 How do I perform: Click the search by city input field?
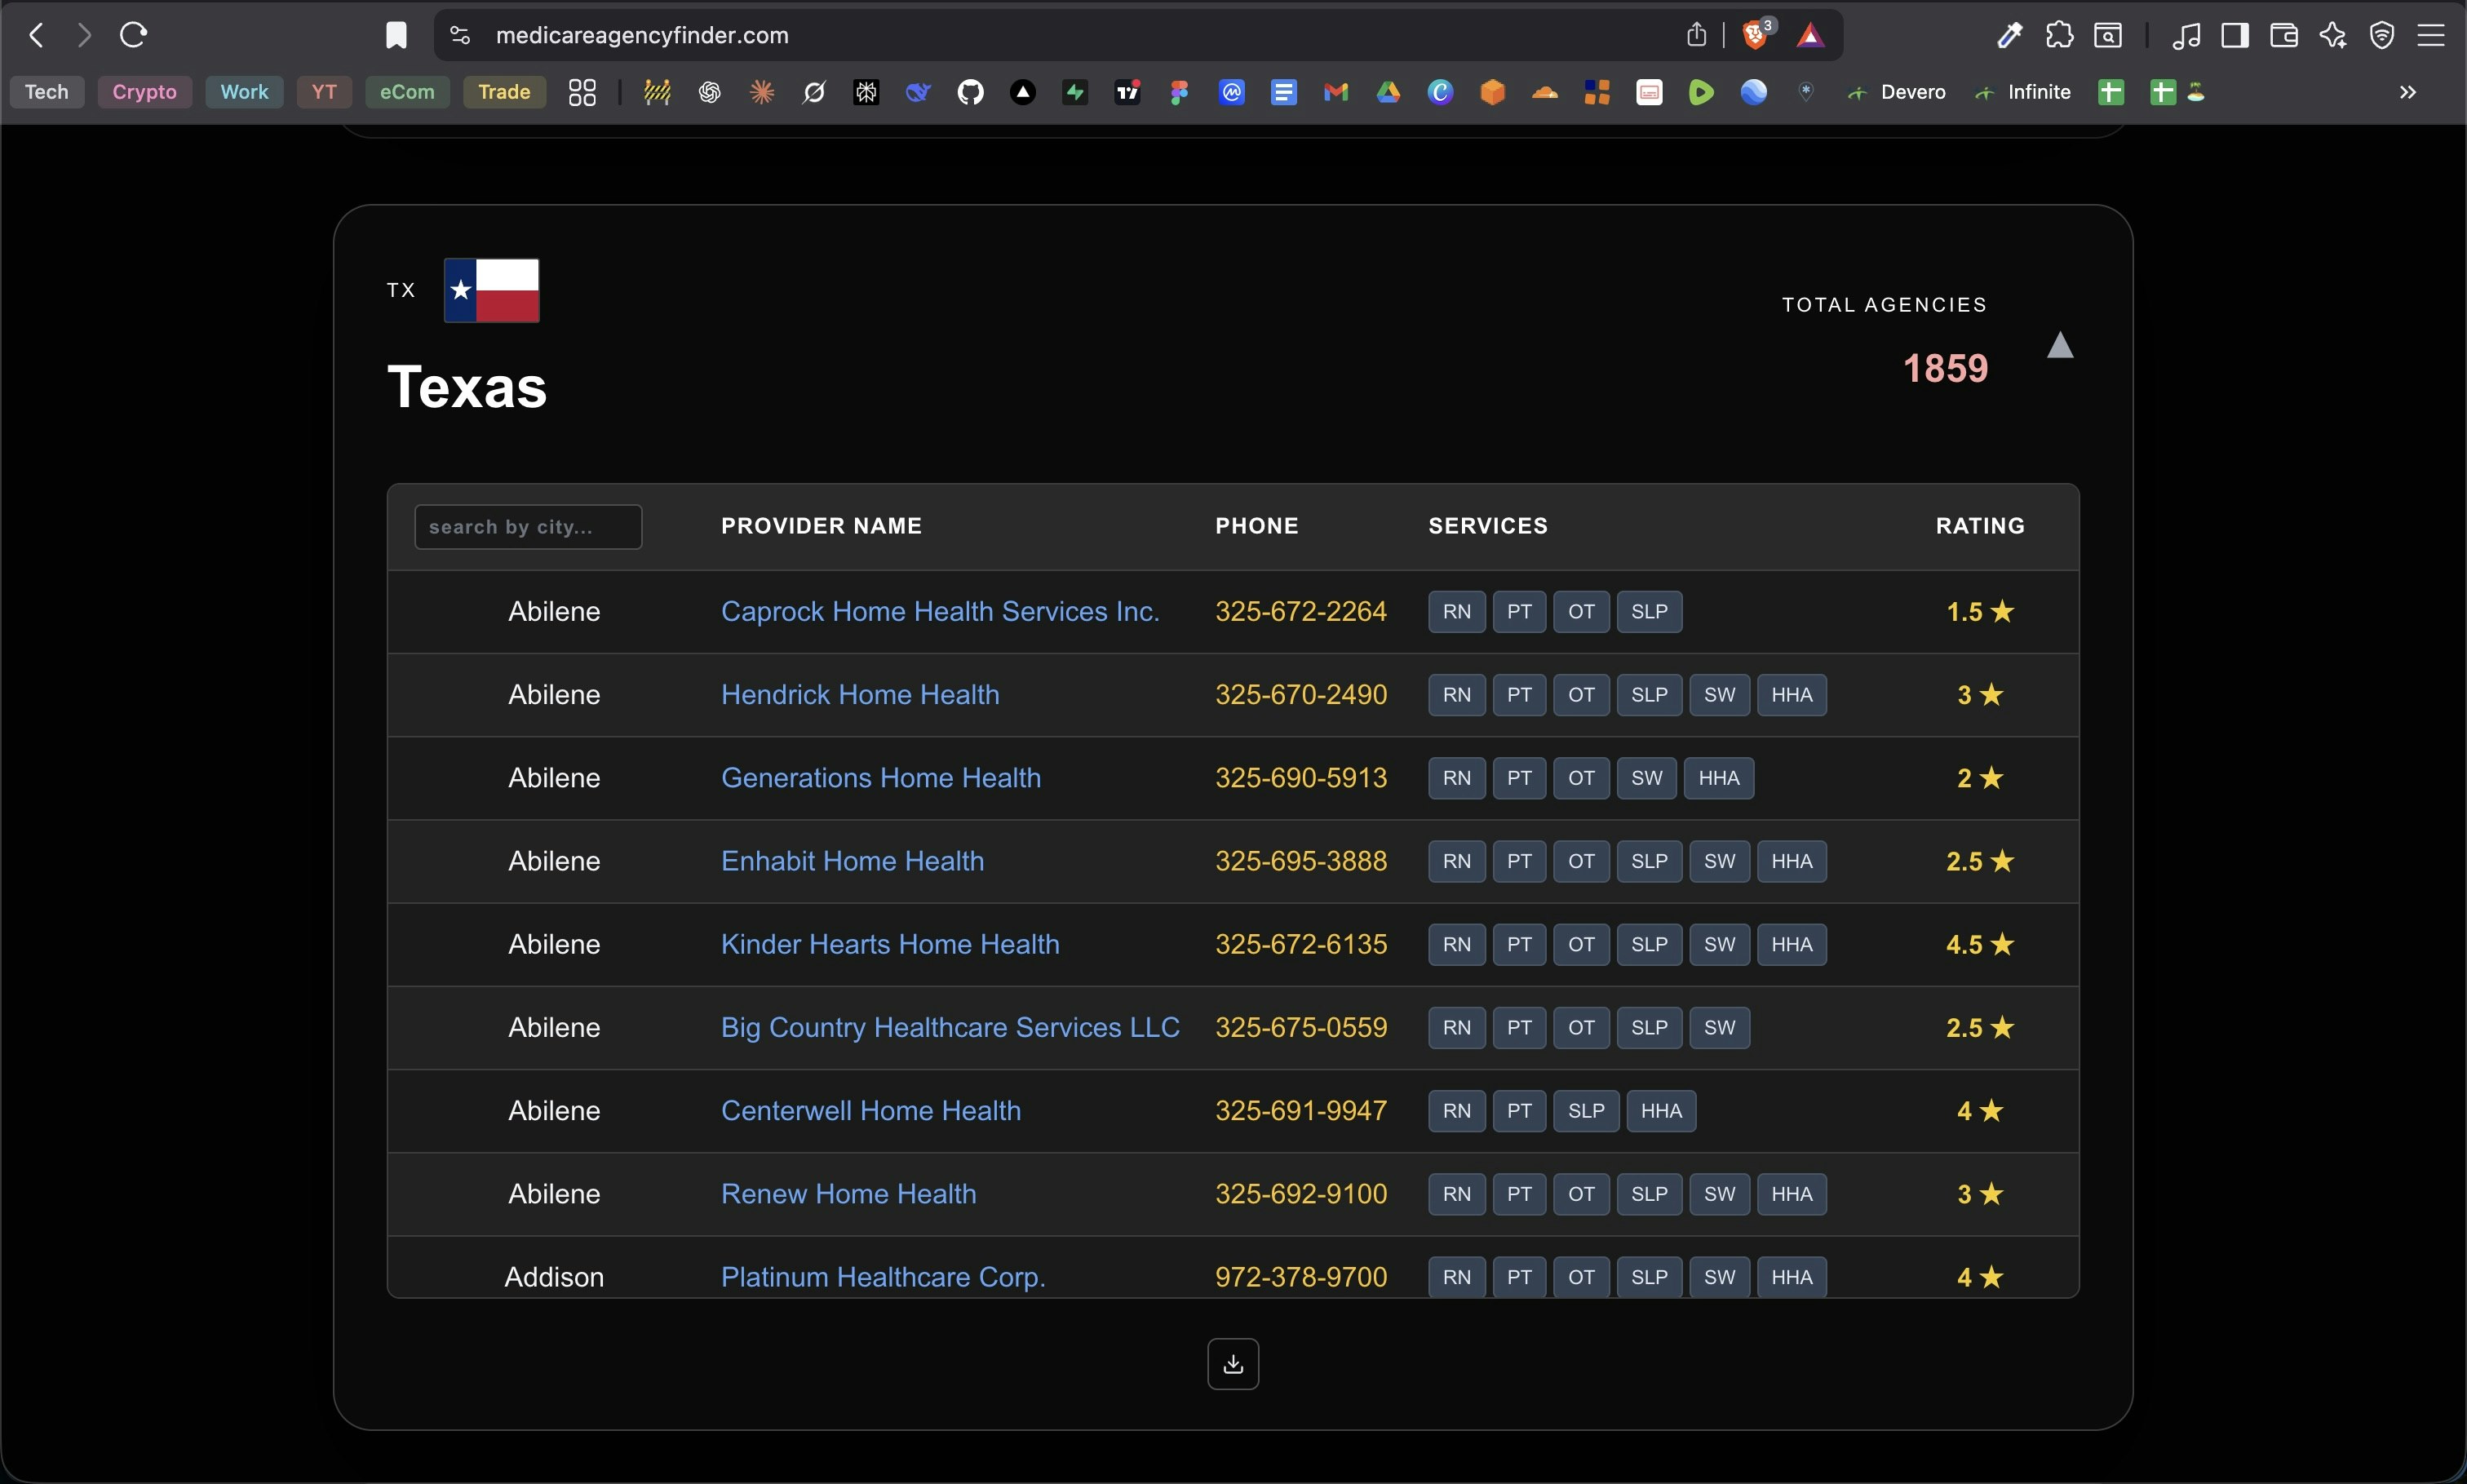click(528, 526)
